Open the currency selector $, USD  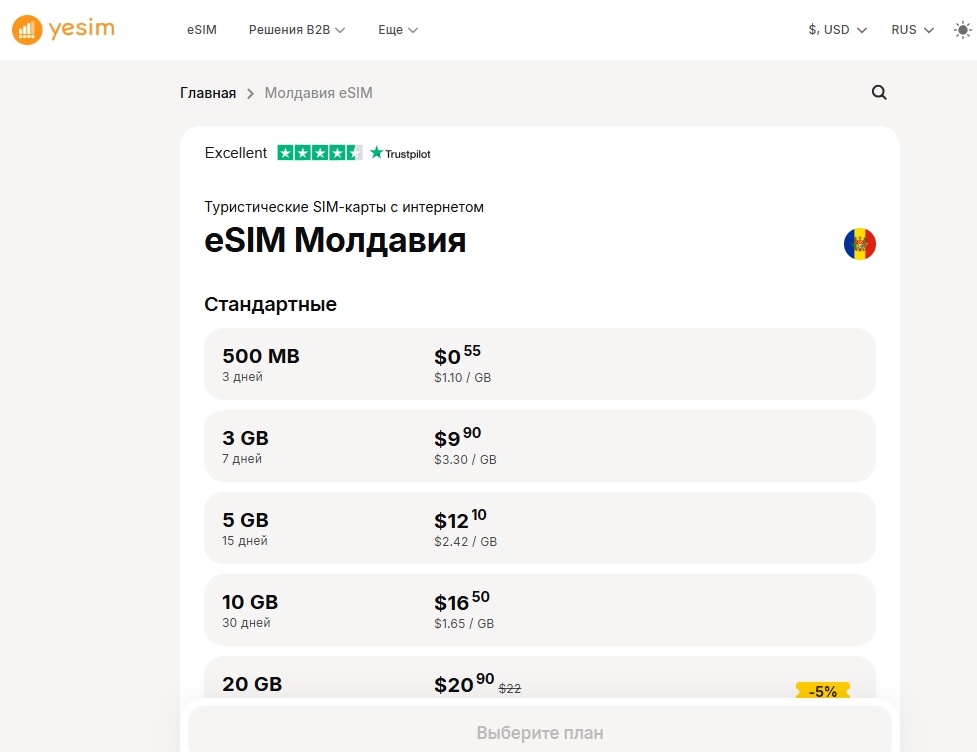click(x=836, y=30)
